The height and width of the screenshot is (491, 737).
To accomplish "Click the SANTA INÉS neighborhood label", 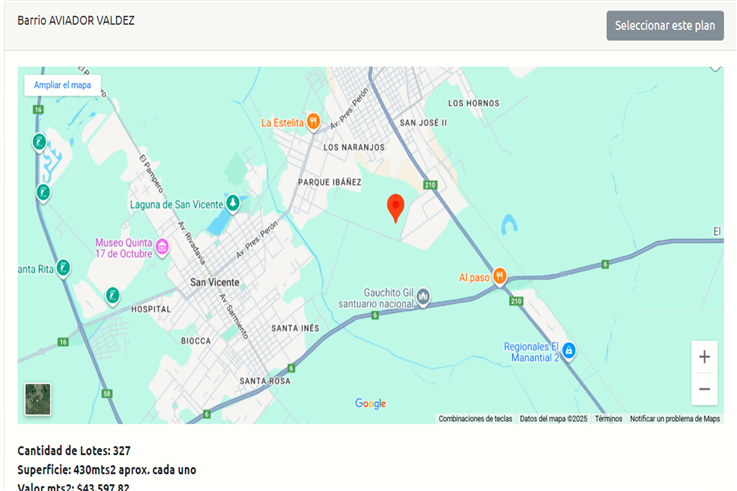I will (295, 328).
